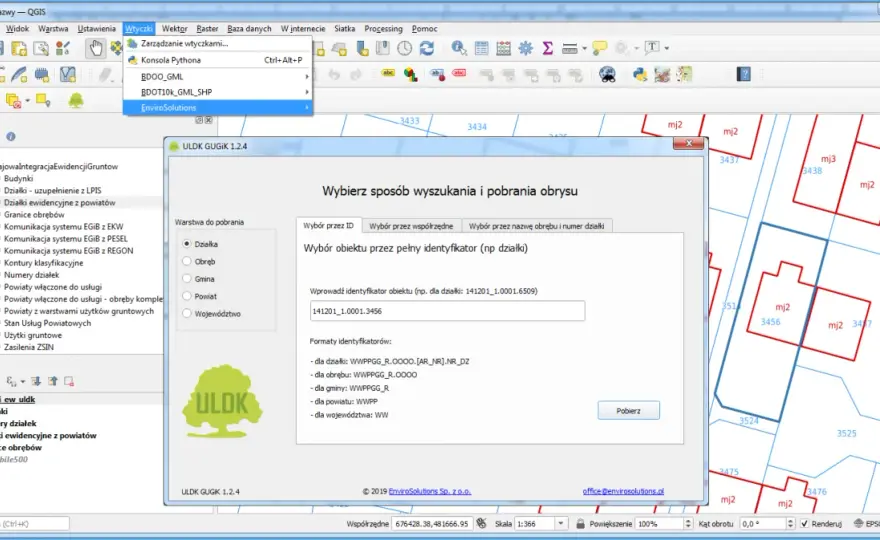
Task: Click the globe with binoculars icon
Action: (x=607, y=74)
